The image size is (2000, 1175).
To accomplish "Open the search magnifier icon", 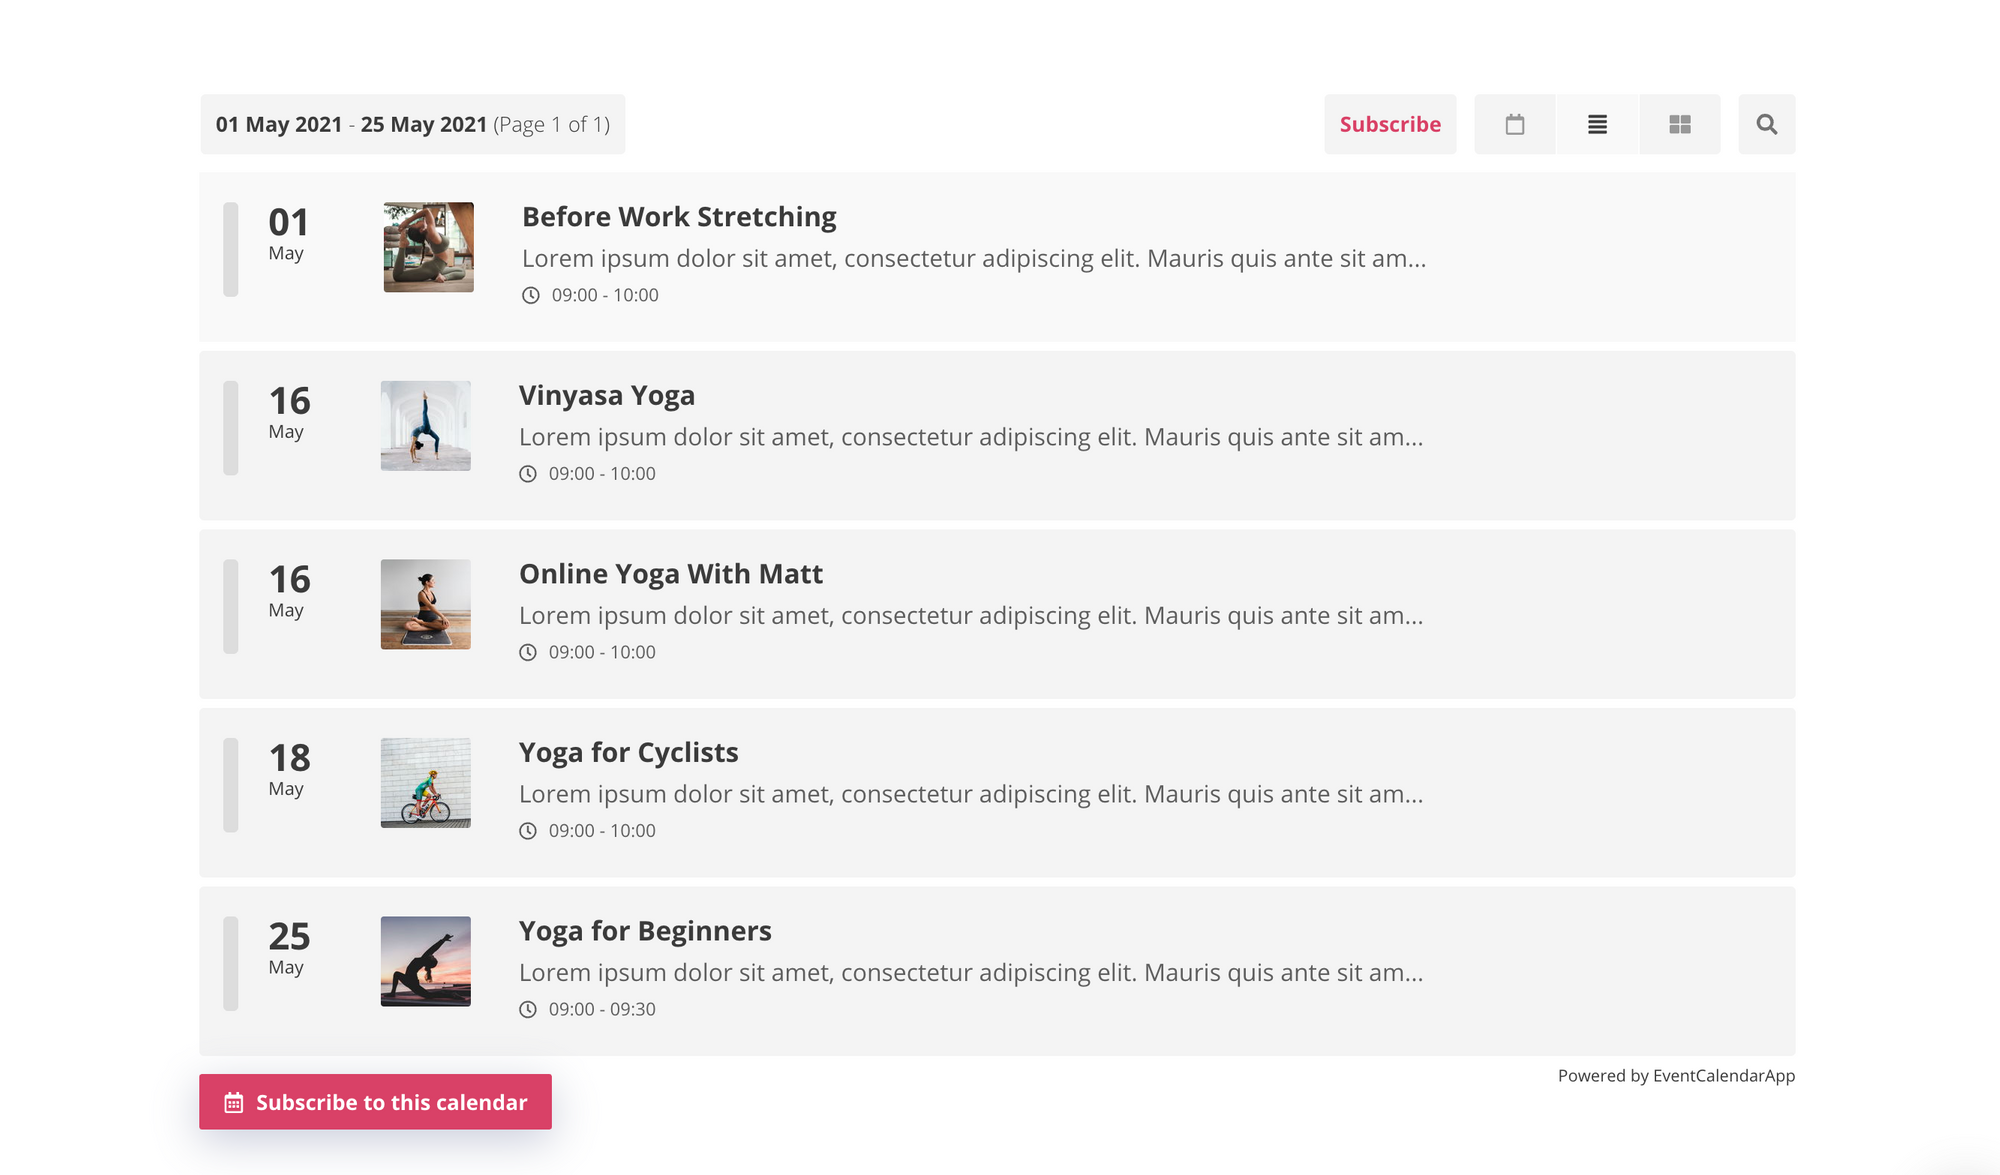I will [x=1767, y=124].
